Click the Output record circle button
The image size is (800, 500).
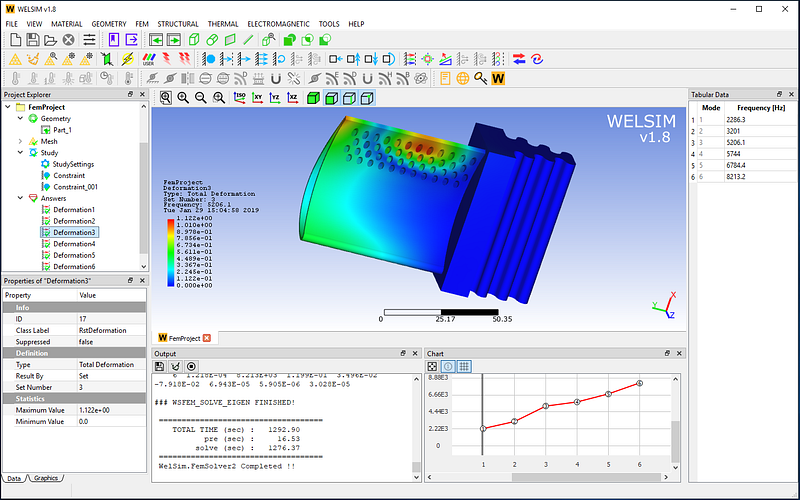[191, 366]
